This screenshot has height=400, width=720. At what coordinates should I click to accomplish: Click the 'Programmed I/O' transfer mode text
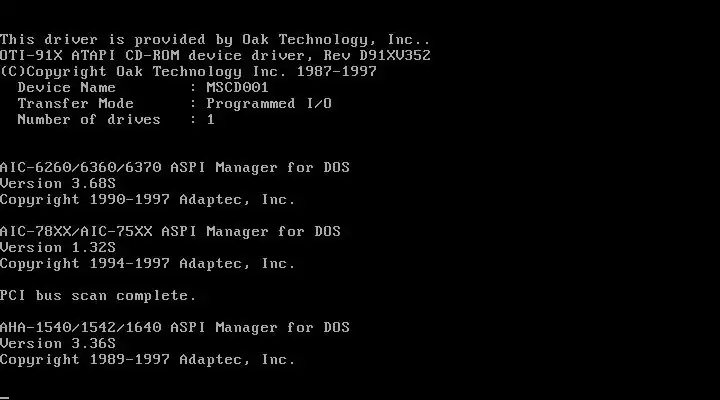click(x=269, y=104)
